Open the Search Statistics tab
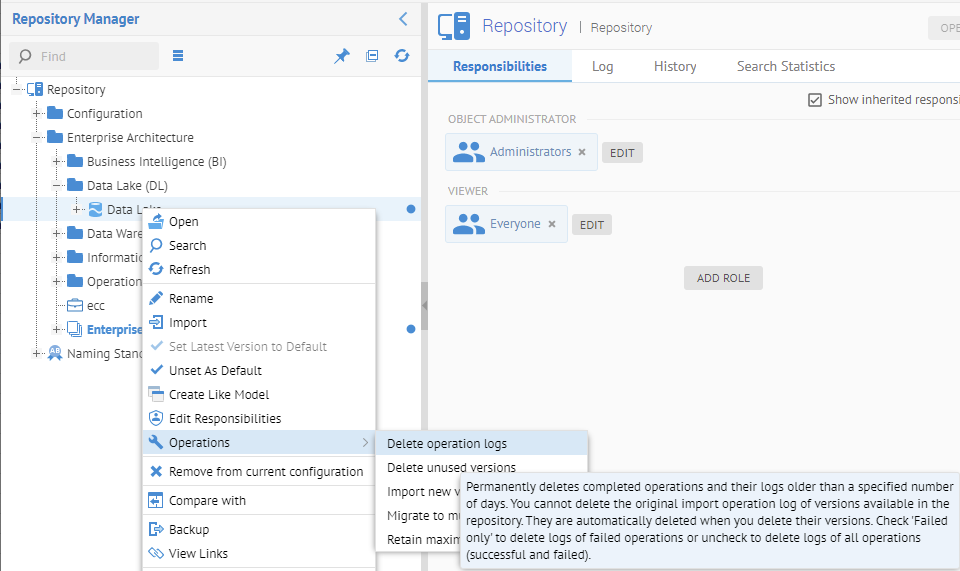This screenshot has width=960, height=571. point(786,66)
